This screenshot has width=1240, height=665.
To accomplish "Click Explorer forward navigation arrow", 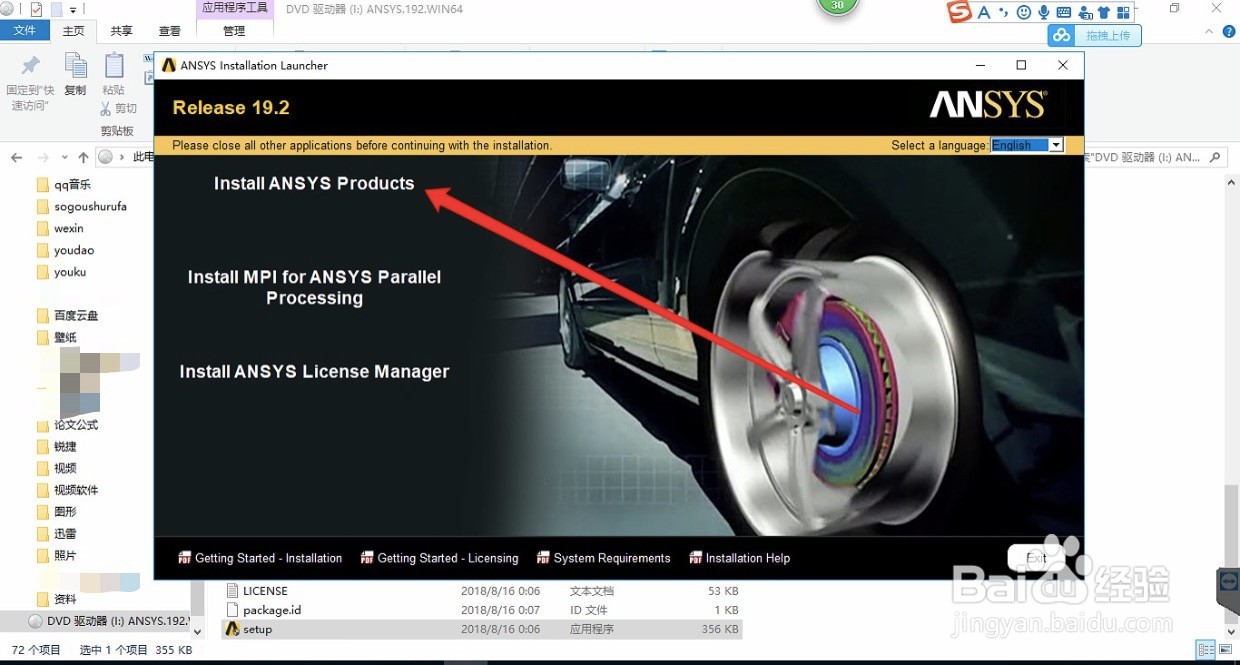I will pos(42,157).
